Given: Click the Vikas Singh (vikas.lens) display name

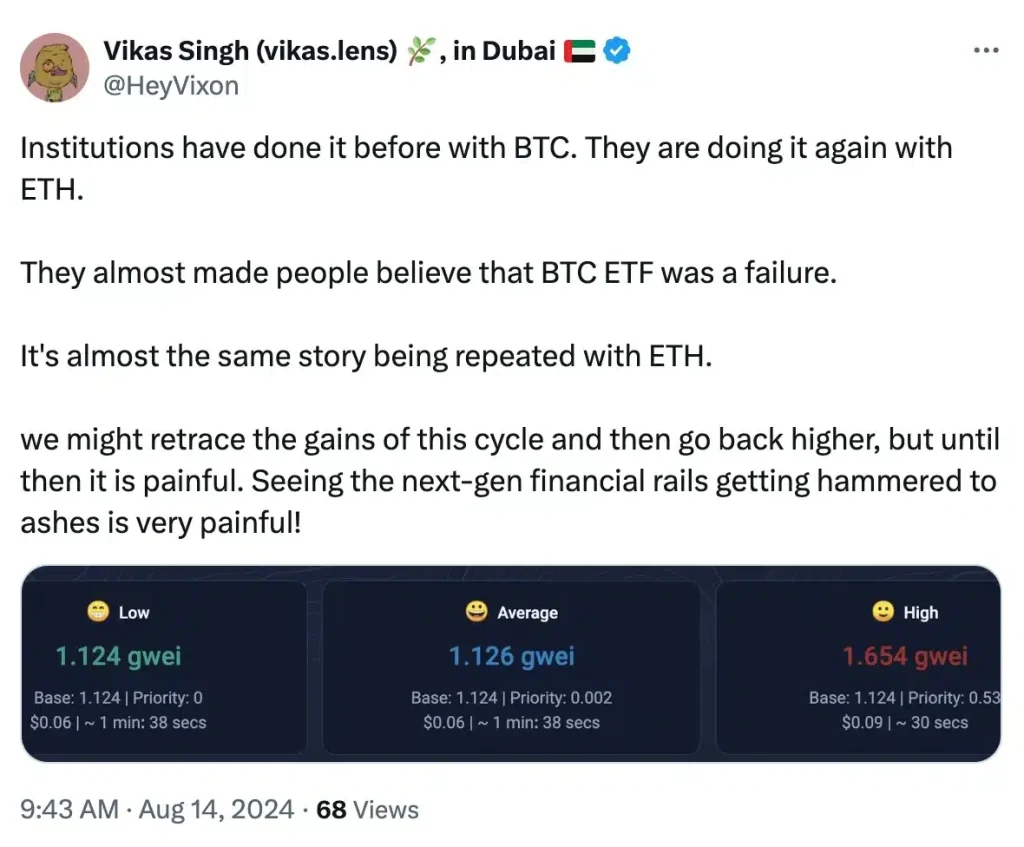Looking at the screenshot, I should pos(250,51).
